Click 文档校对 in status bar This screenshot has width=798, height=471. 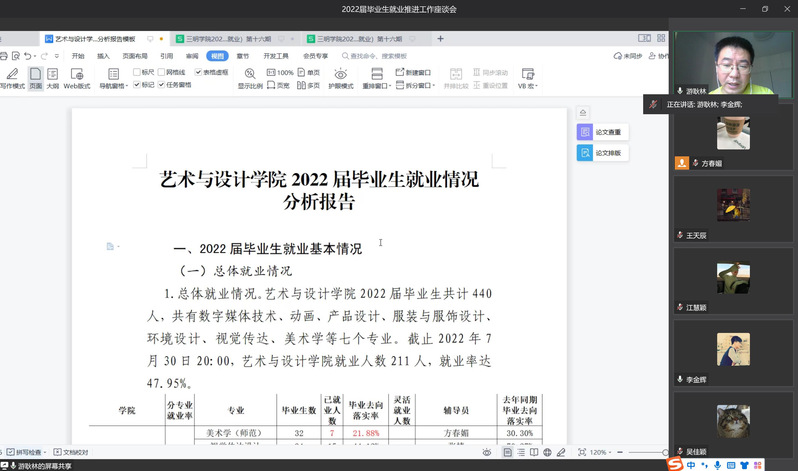pos(71,452)
